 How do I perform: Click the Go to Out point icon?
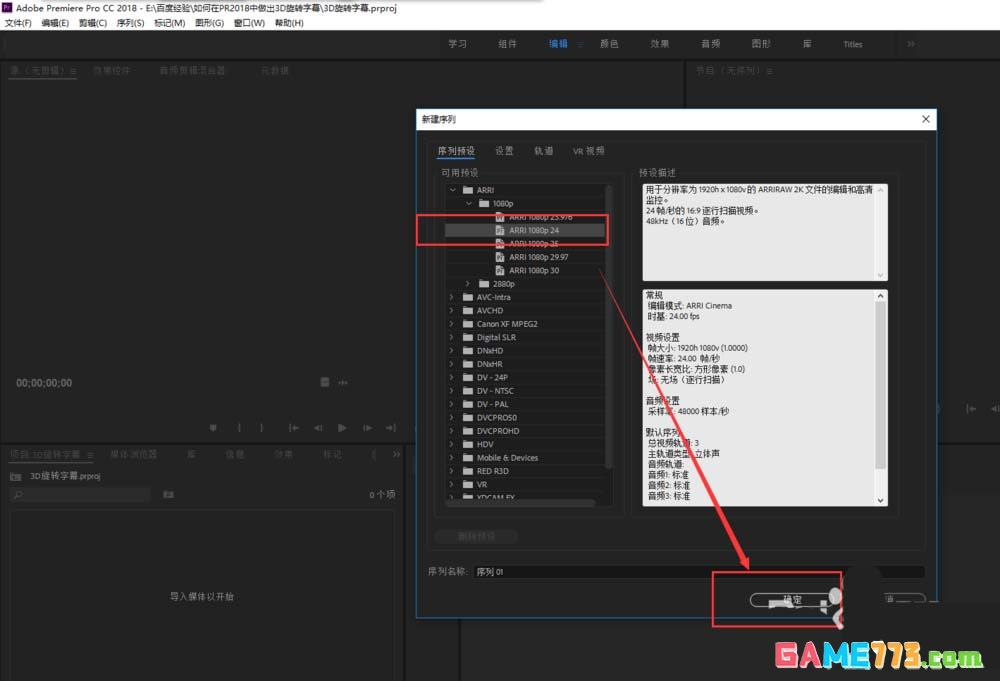(391, 428)
